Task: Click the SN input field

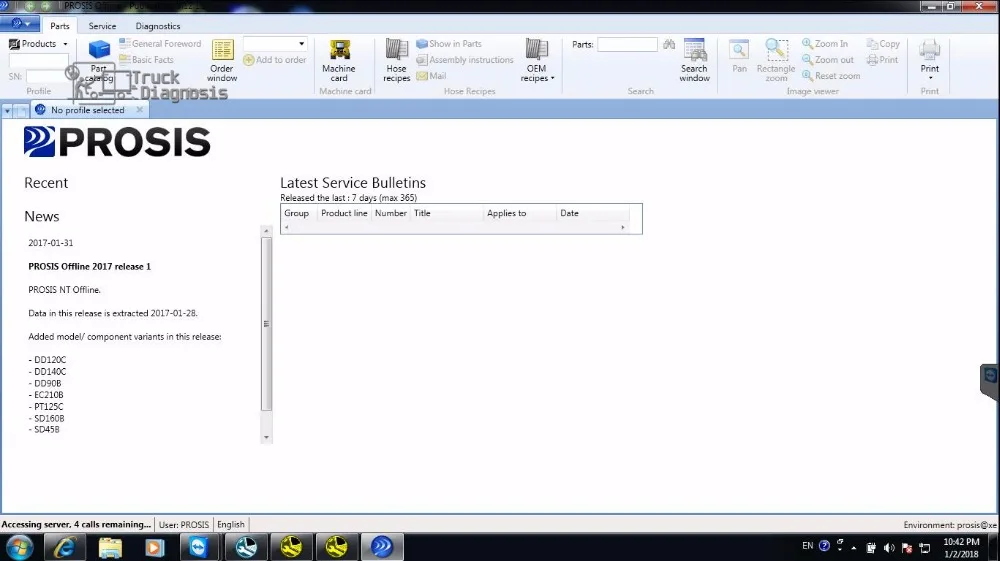Action: click(47, 76)
